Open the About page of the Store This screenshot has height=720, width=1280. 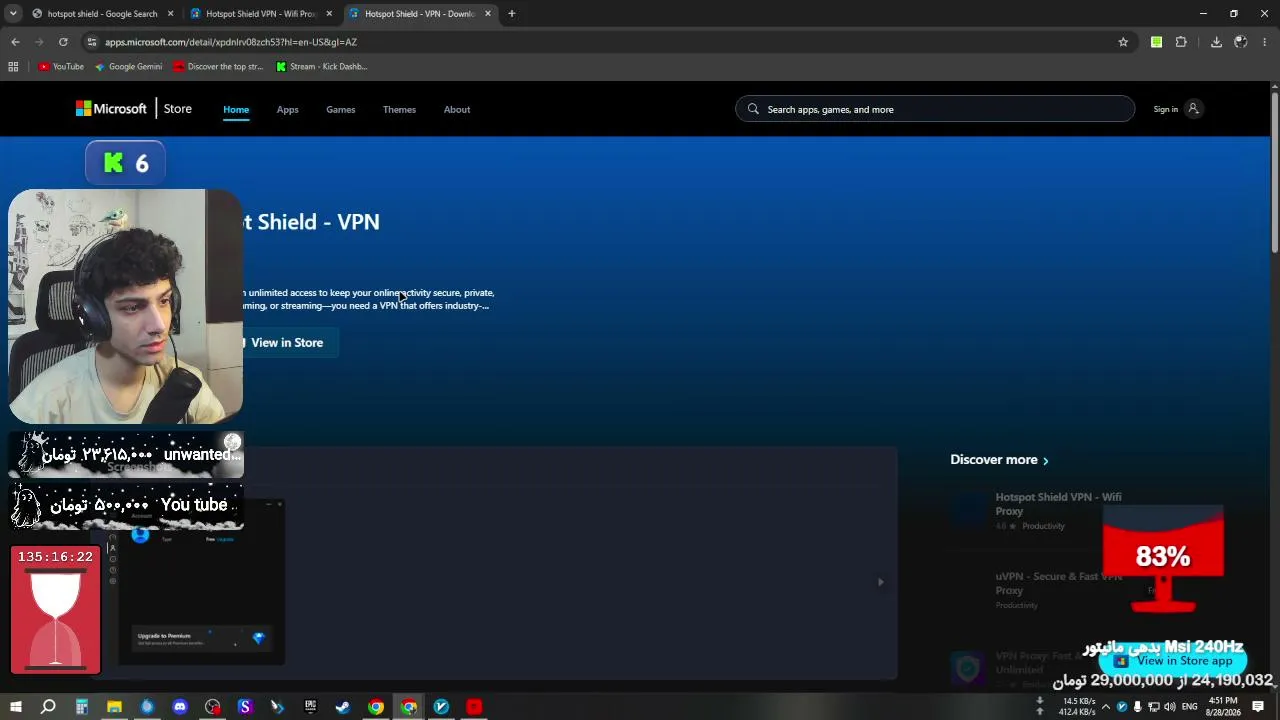tap(457, 109)
